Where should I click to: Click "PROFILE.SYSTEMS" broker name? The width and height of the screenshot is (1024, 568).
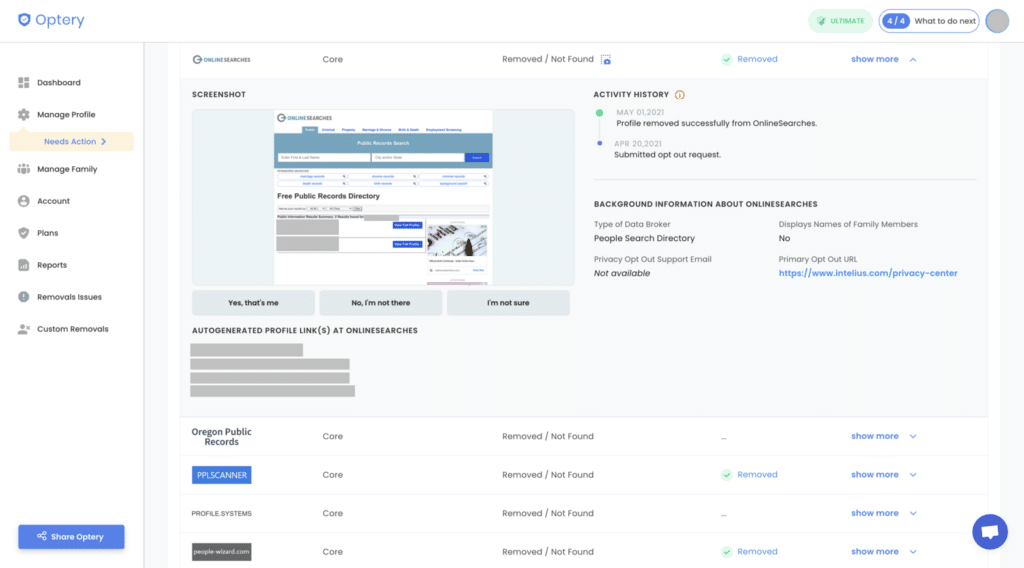(221, 514)
